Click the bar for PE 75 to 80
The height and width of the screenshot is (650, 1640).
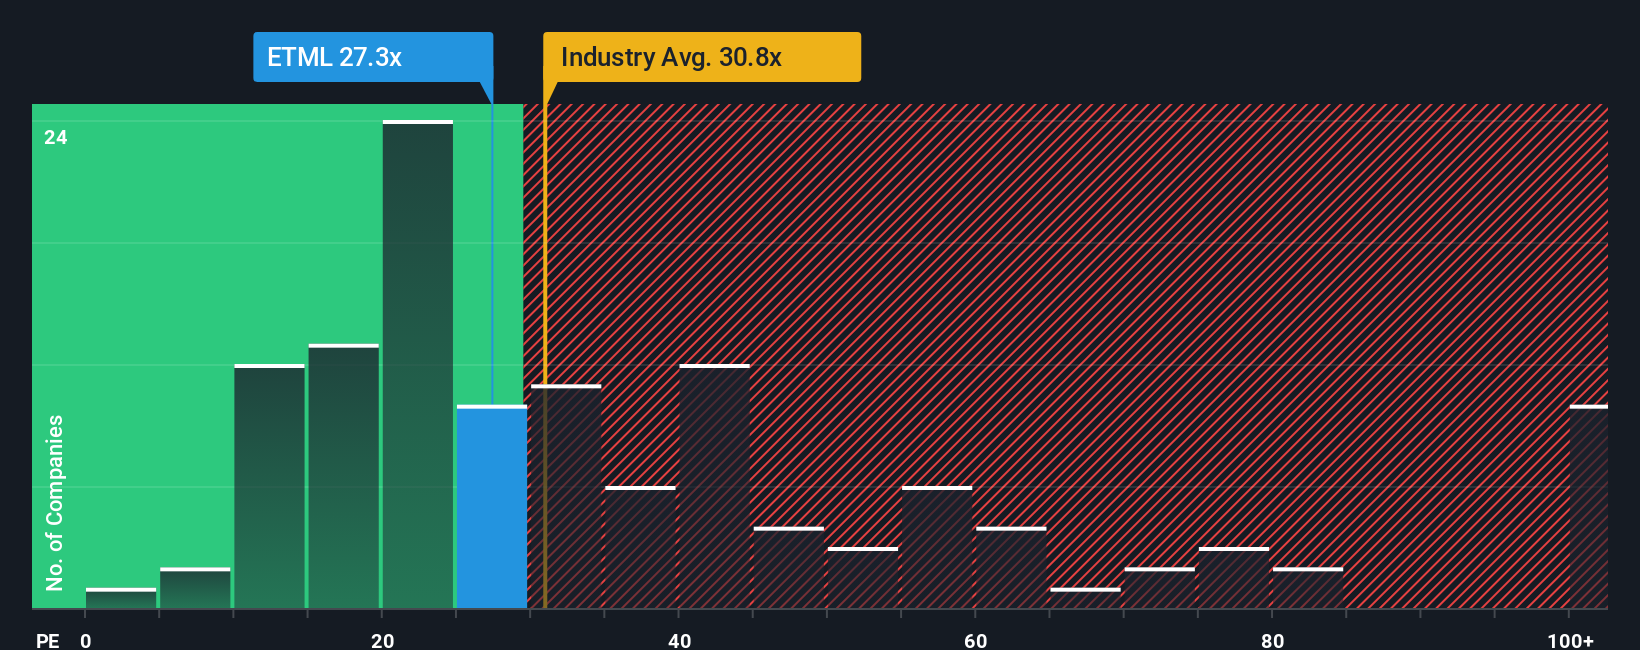tap(1234, 578)
